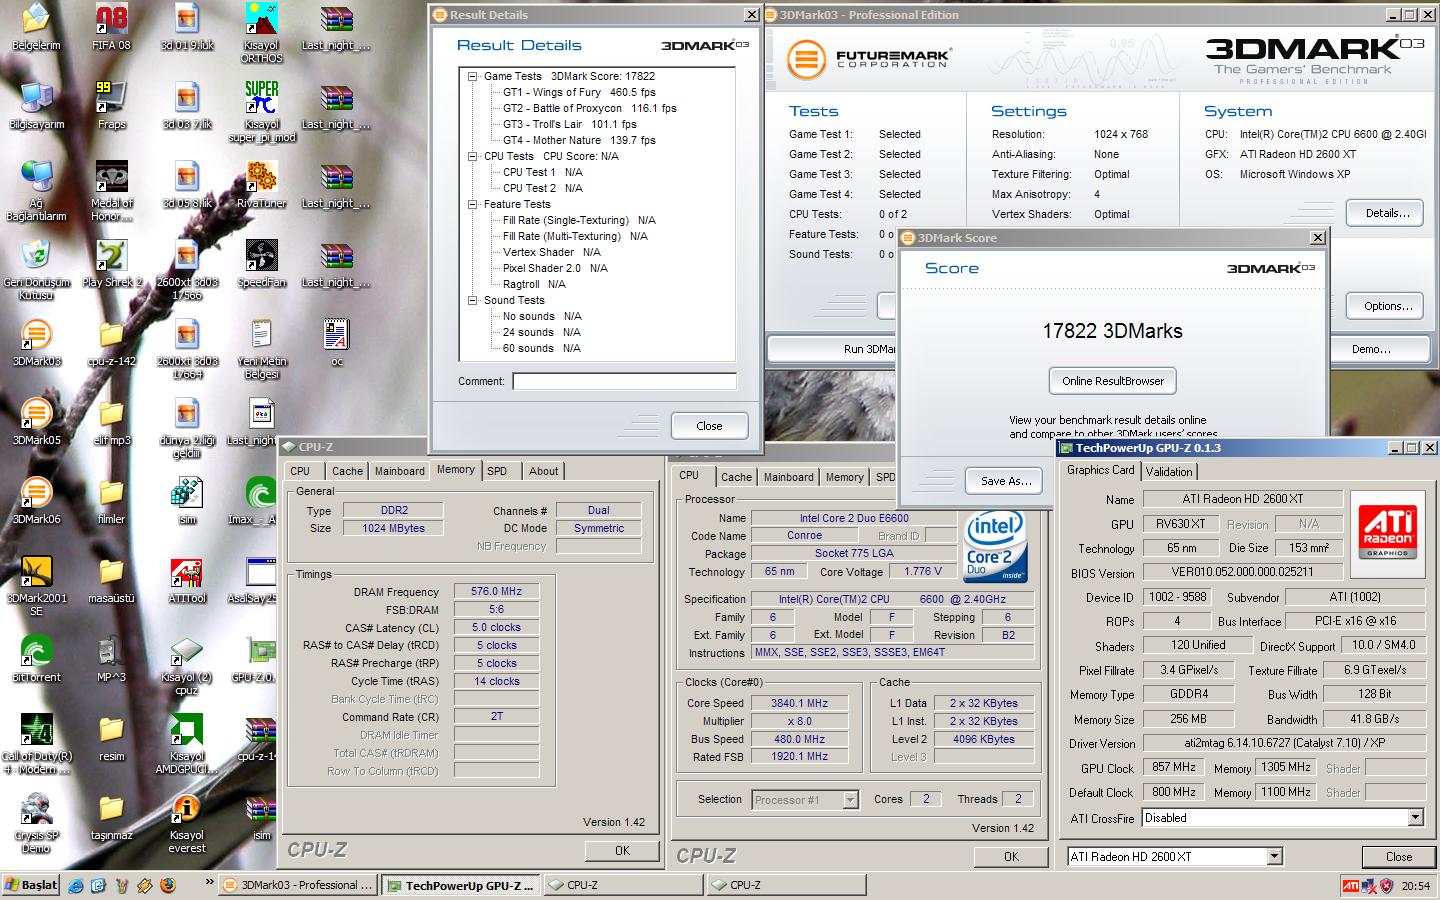Open the cpu-z-142 folder

pos(111,343)
